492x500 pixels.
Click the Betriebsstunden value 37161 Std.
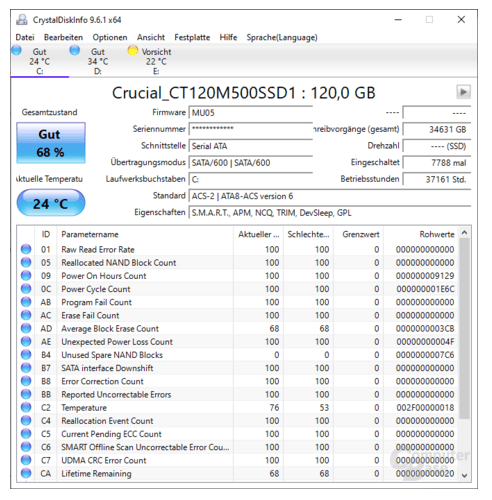coord(437,179)
